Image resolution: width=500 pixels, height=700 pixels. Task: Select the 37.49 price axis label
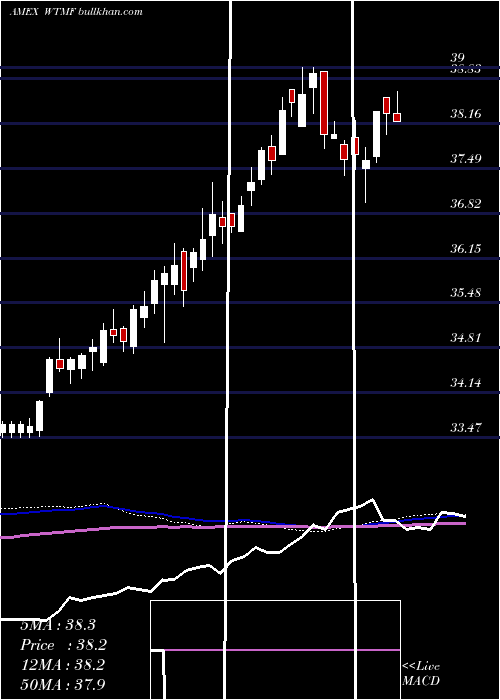click(466, 158)
